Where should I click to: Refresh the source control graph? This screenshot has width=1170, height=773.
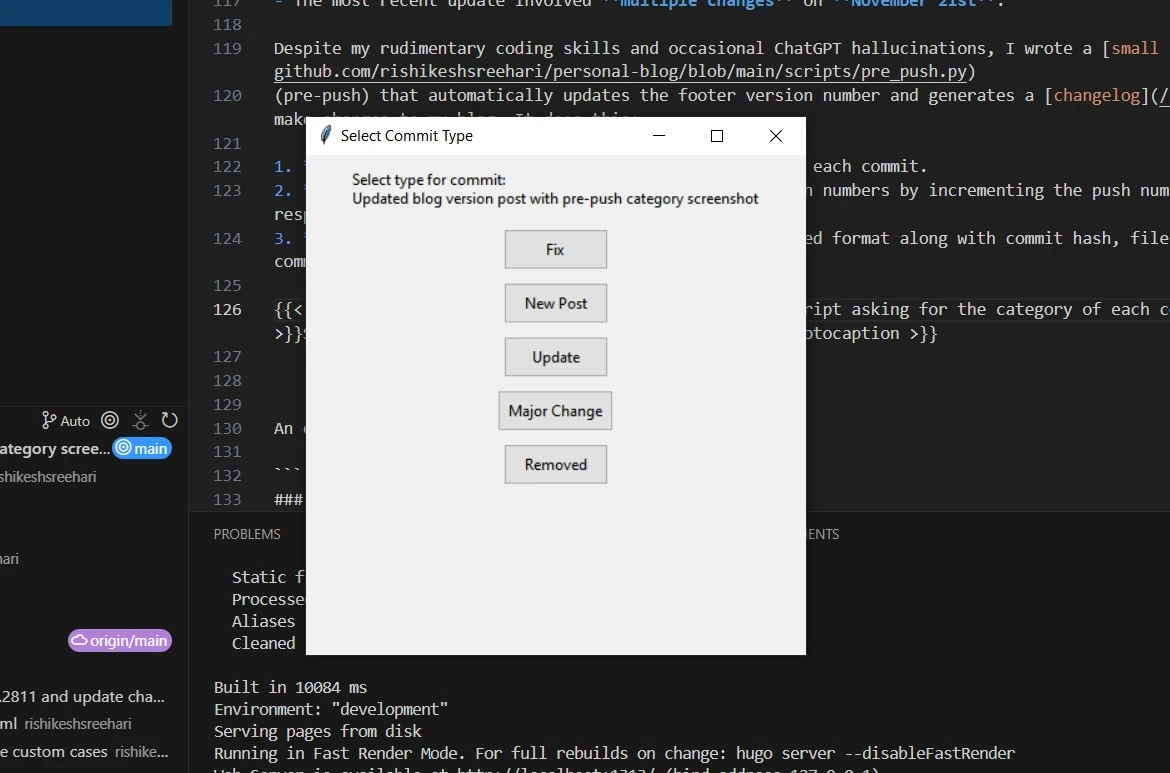click(x=170, y=420)
